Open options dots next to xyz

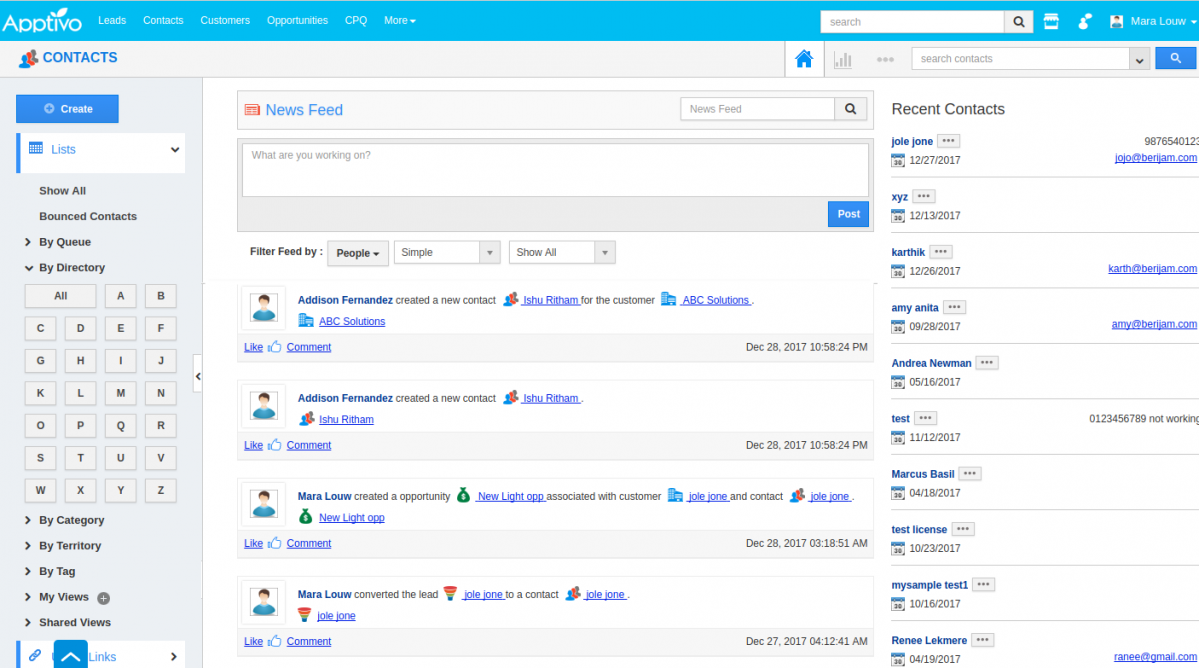(x=924, y=196)
